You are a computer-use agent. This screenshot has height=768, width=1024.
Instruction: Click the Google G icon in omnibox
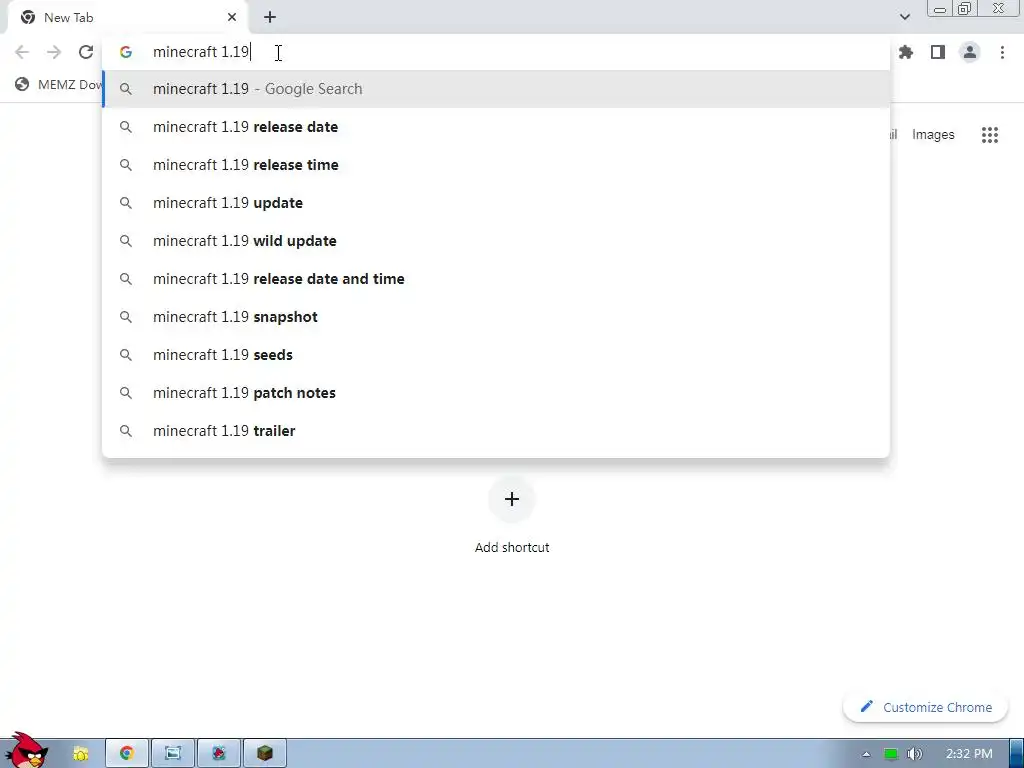click(x=126, y=52)
